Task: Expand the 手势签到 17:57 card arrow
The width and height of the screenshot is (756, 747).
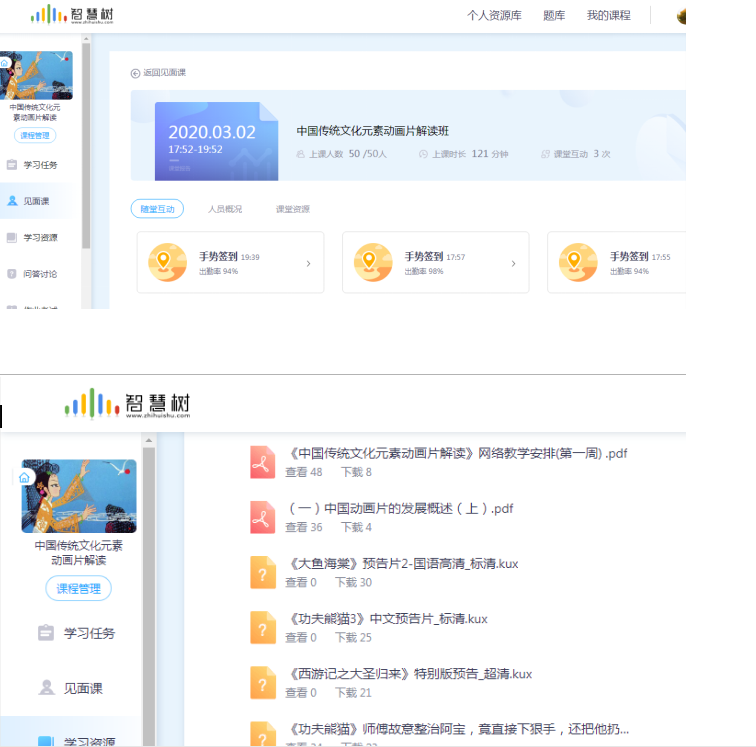Action: tap(513, 264)
